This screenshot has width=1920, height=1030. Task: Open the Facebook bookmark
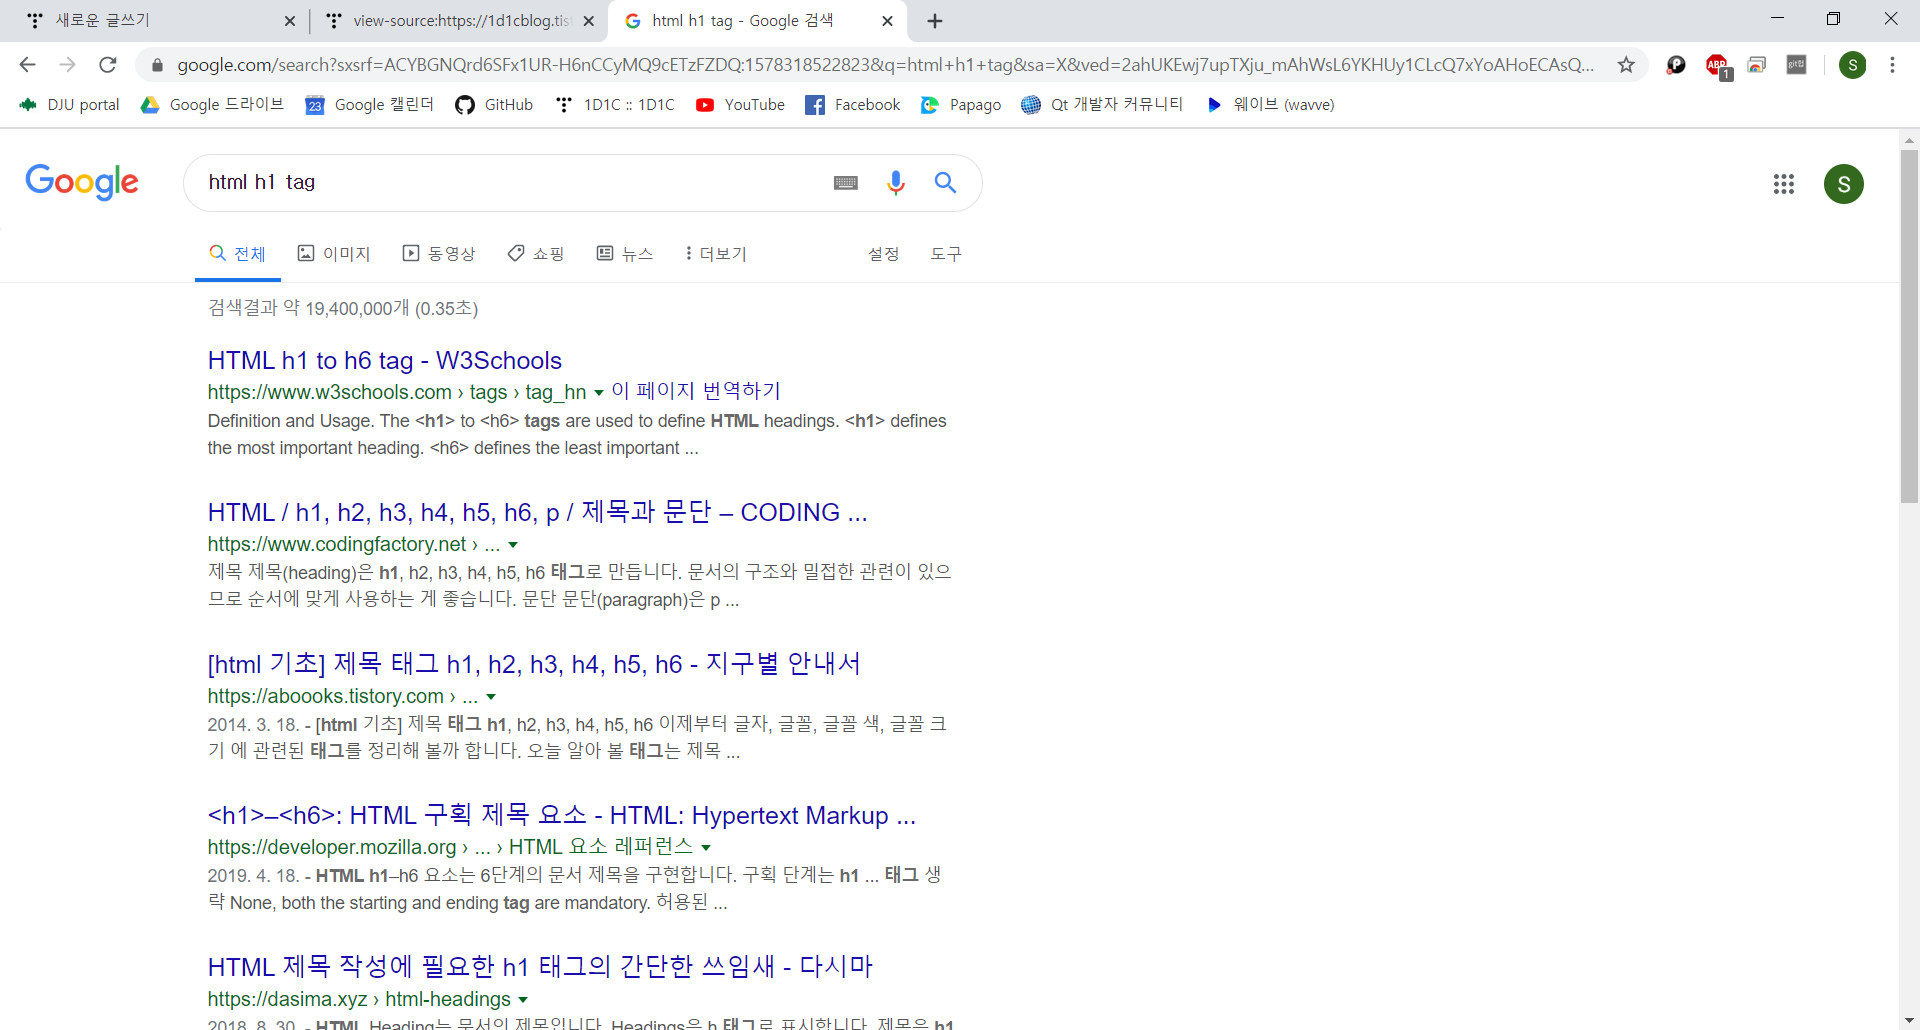point(853,105)
